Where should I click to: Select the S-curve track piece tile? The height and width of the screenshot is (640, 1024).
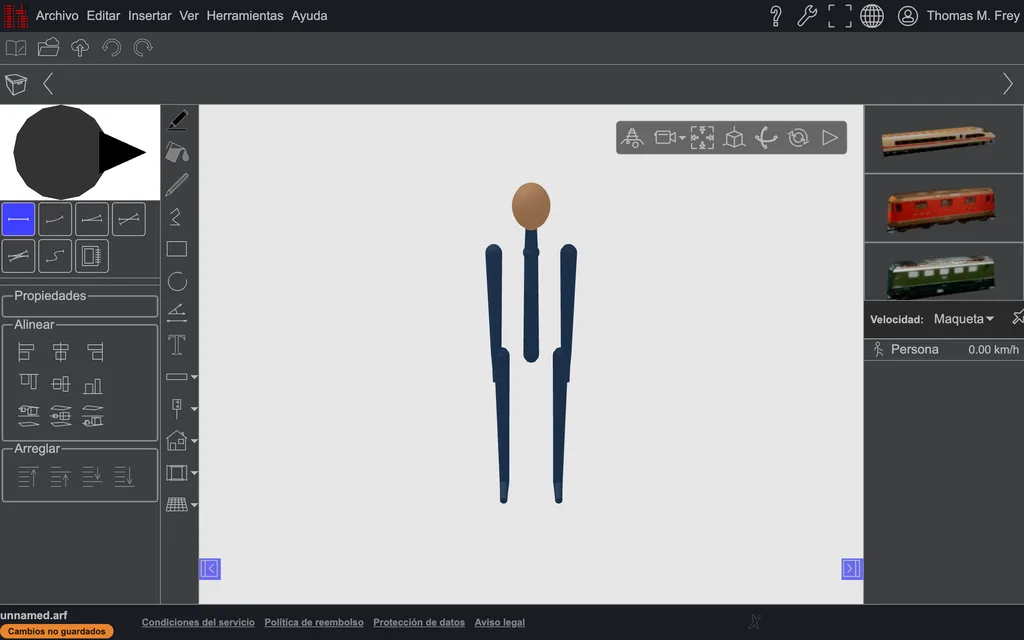[x=55, y=256]
